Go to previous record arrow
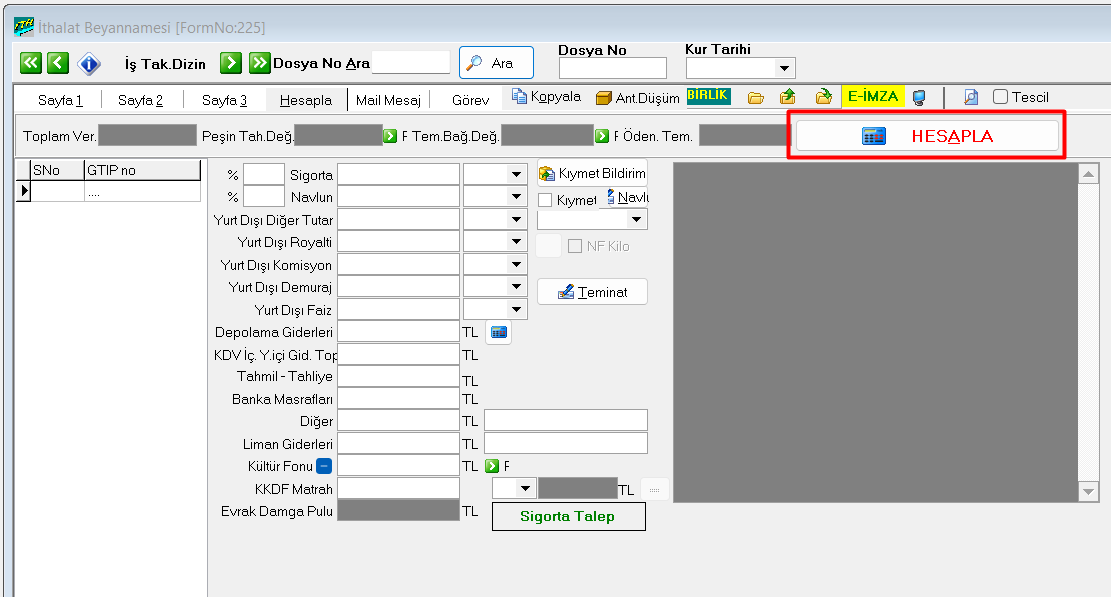Screen dimensions: 1111x597 58,63
